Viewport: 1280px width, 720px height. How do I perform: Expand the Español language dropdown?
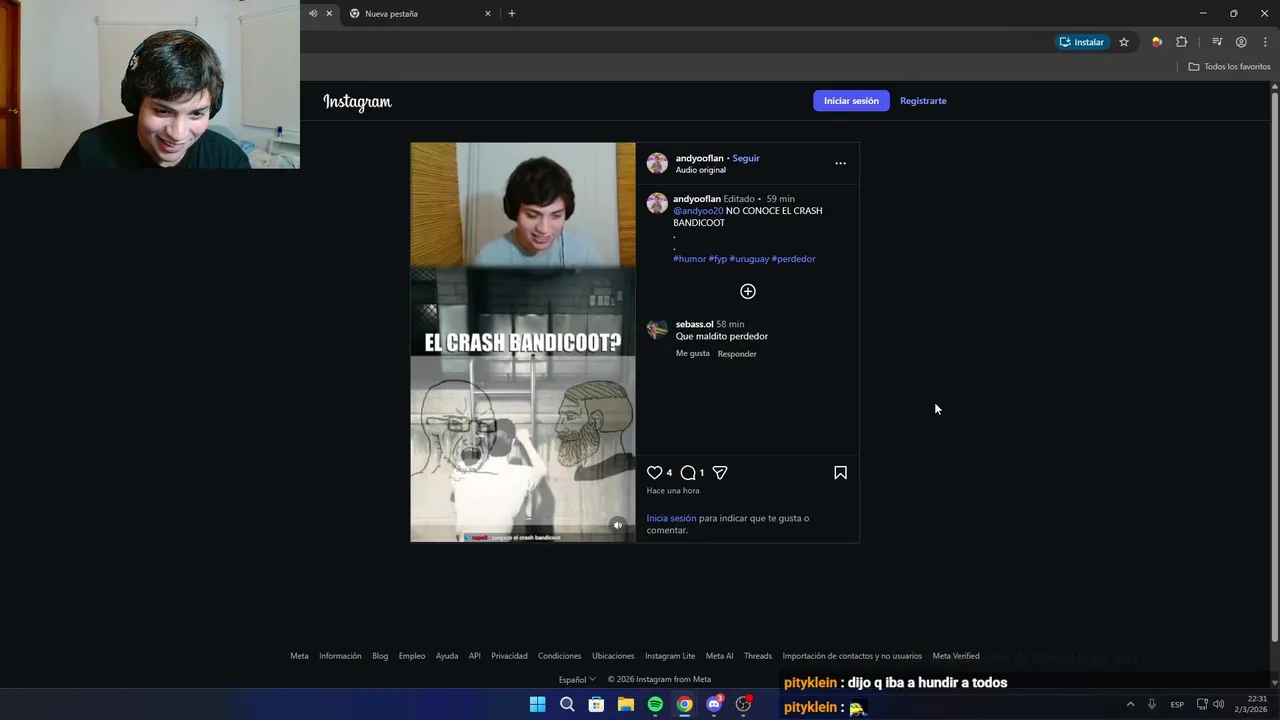pos(577,680)
